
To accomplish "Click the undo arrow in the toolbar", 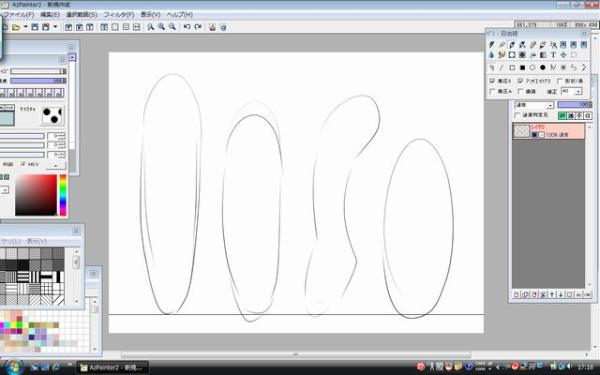I will [187, 27].
